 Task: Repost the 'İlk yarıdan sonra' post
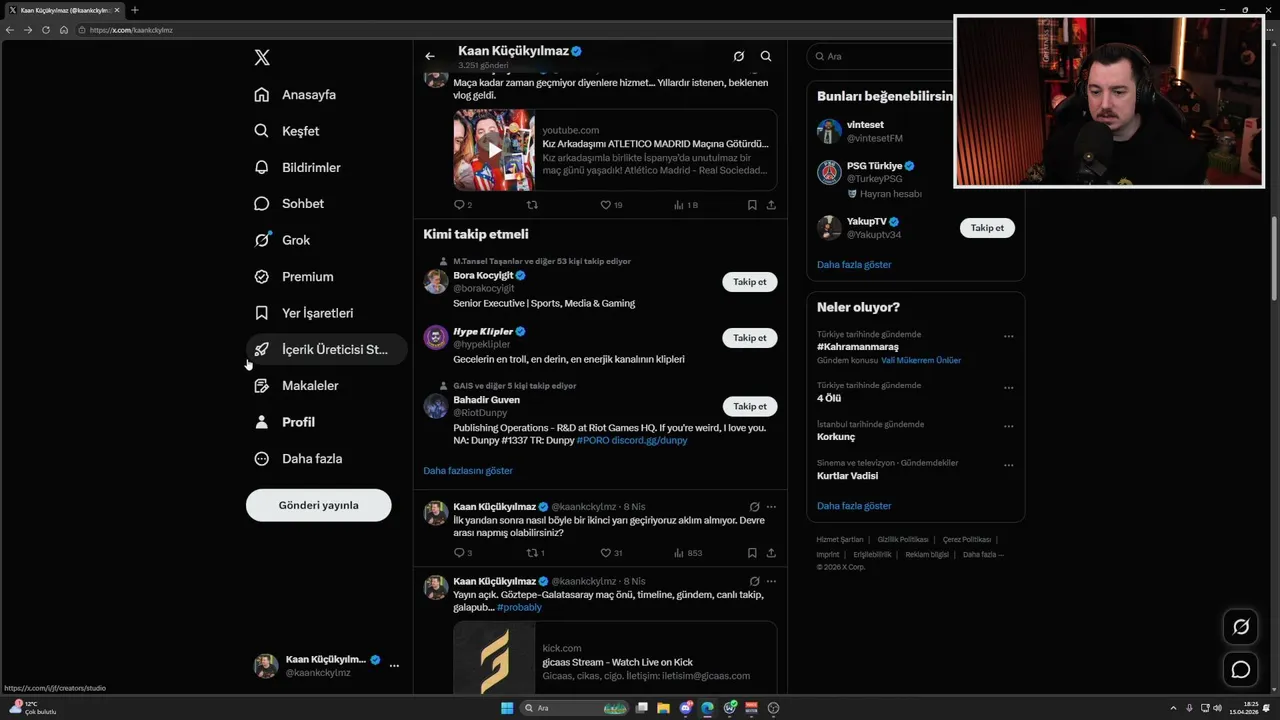coord(532,553)
